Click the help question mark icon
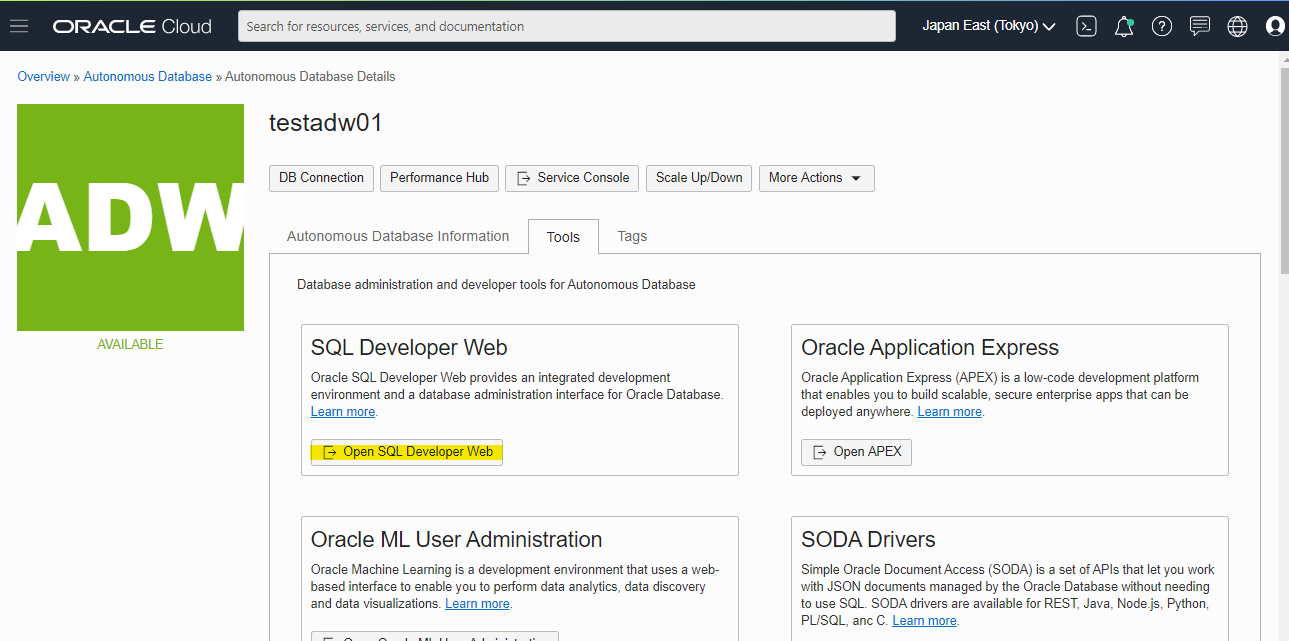The image size is (1289, 641). 1161,26
